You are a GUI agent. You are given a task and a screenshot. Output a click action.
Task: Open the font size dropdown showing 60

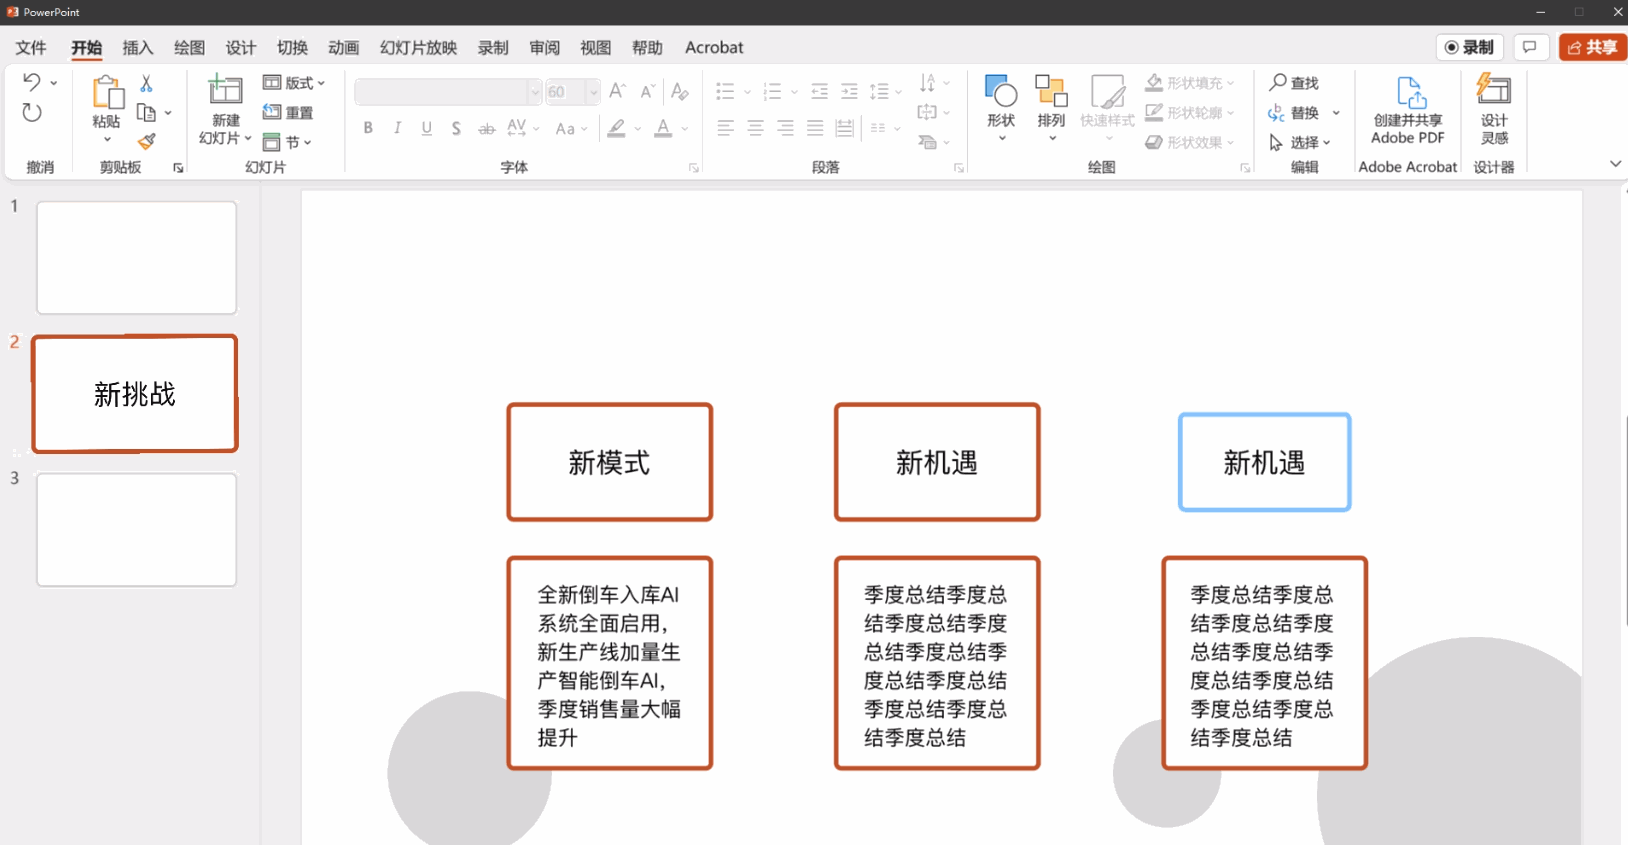pos(593,92)
